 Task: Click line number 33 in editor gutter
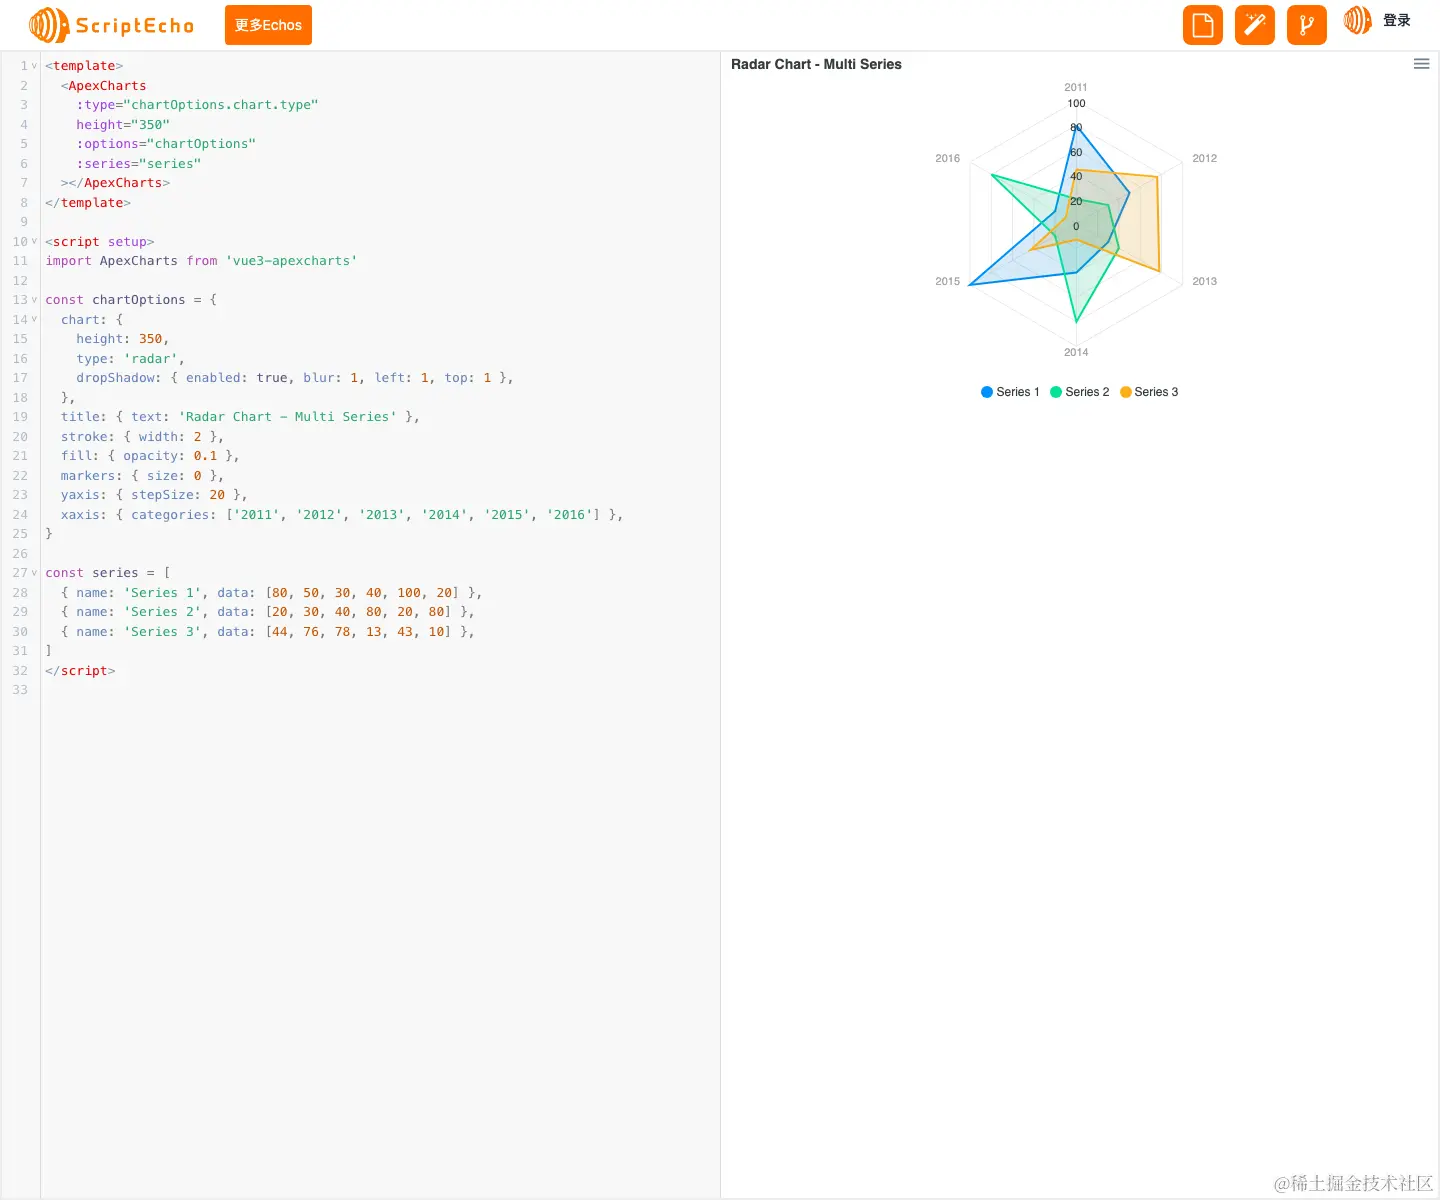coord(20,690)
